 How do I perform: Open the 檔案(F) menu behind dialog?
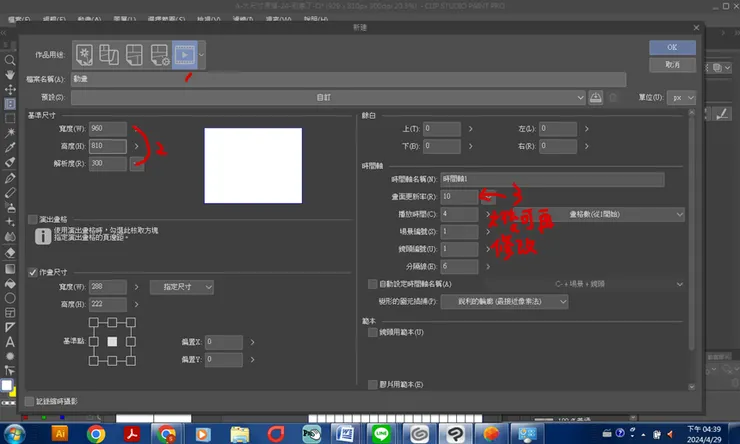coord(19,19)
